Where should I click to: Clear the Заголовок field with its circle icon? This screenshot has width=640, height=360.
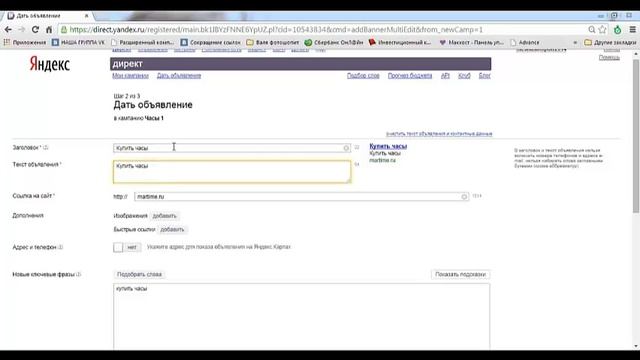coord(346,148)
